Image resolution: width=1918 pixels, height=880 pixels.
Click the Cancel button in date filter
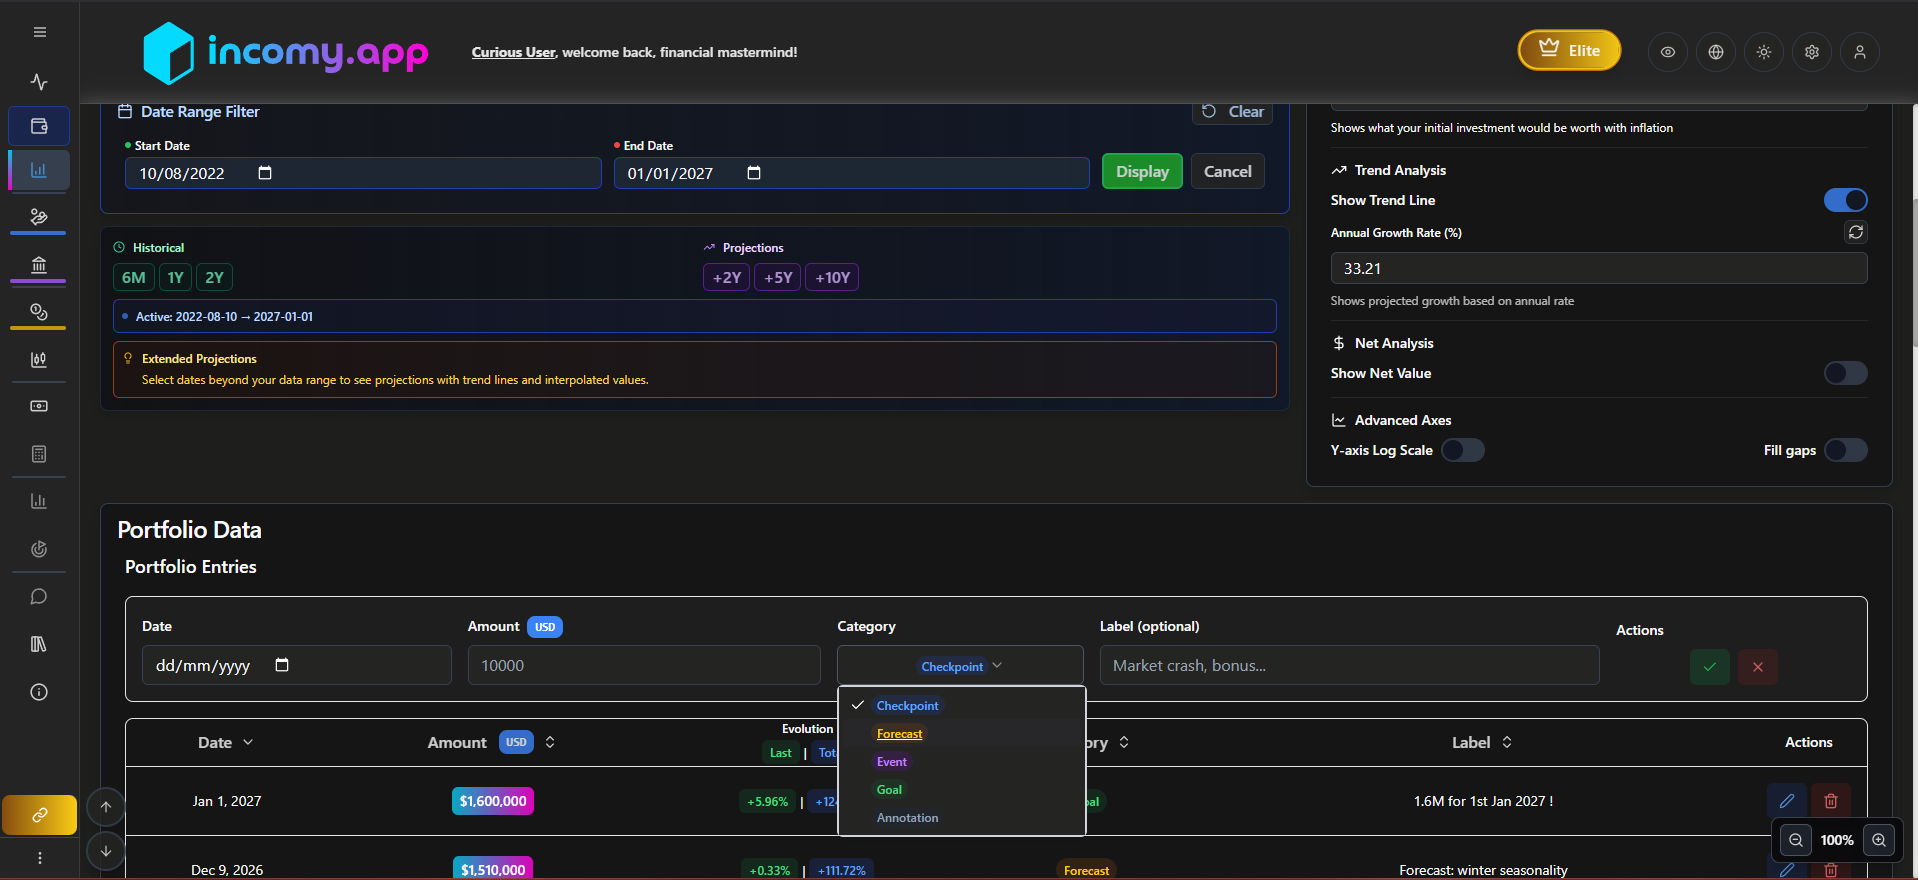pyautogui.click(x=1227, y=171)
